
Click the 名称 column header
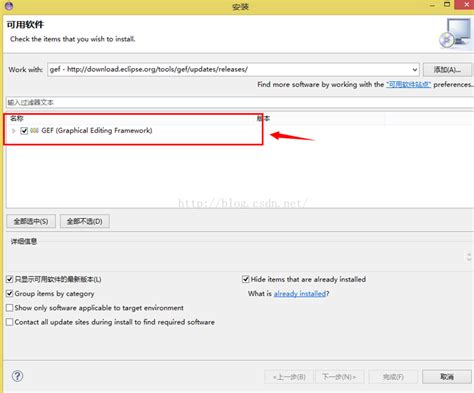pyautogui.click(x=17, y=118)
